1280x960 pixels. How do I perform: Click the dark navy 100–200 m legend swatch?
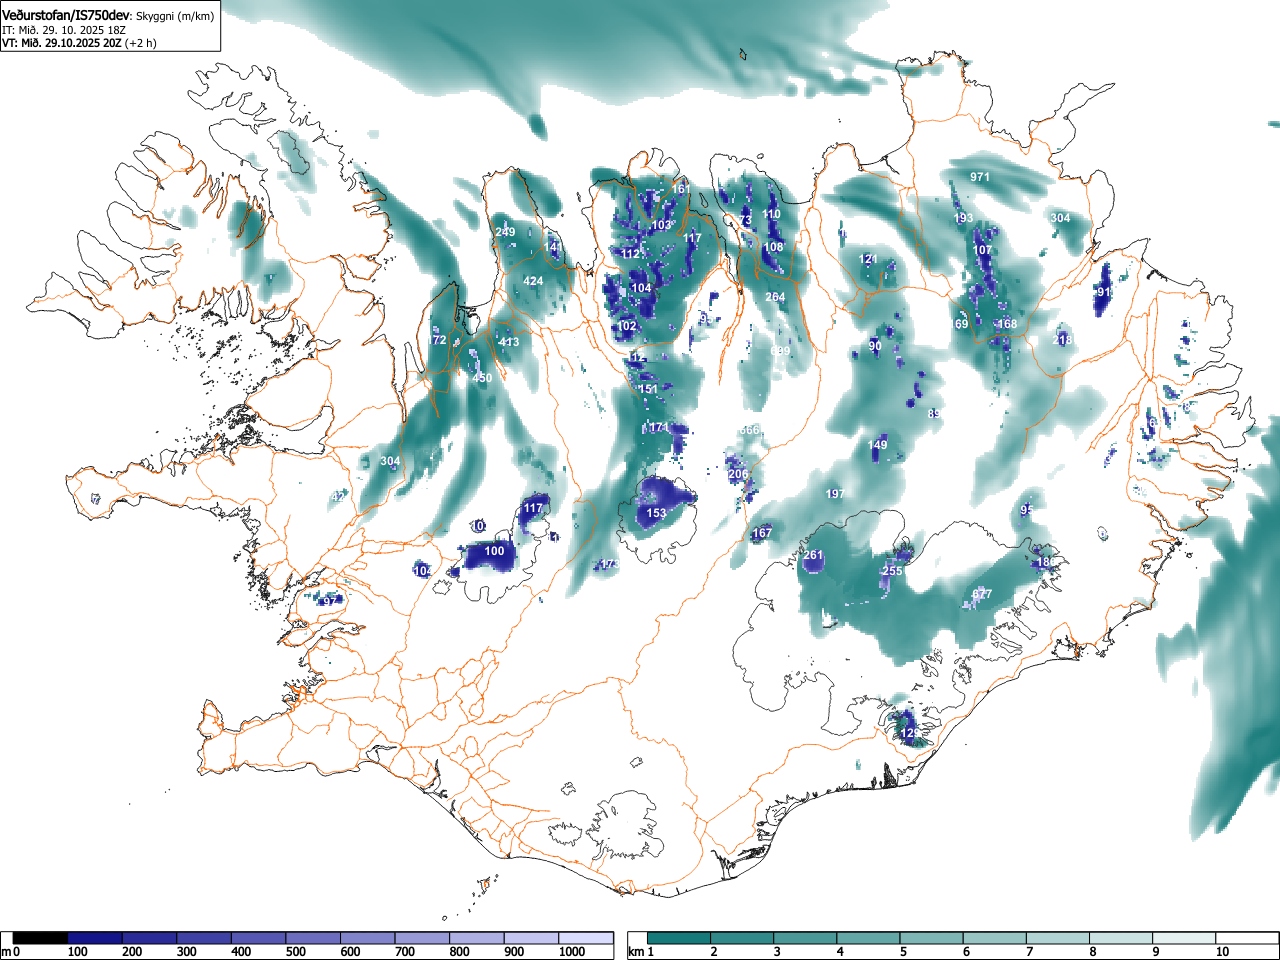pyautogui.click(x=95, y=938)
